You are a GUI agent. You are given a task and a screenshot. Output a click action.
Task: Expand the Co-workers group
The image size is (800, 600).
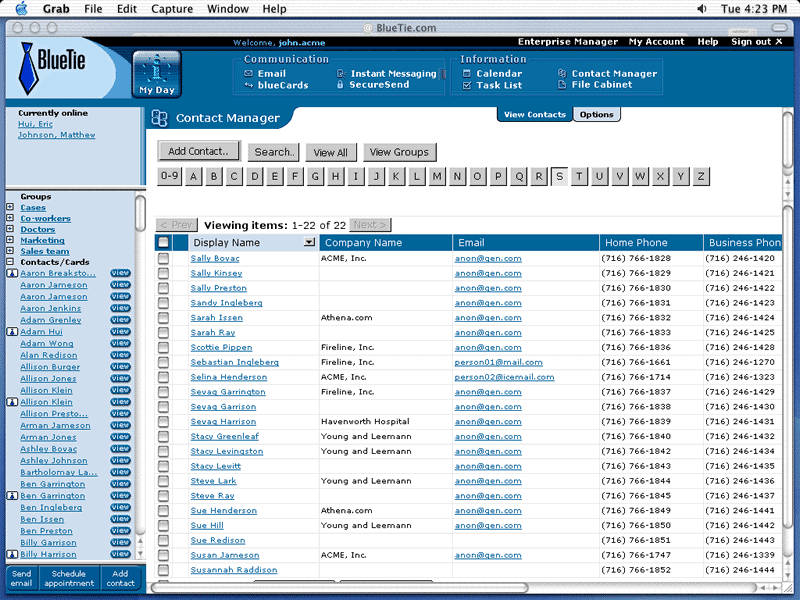[10, 218]
